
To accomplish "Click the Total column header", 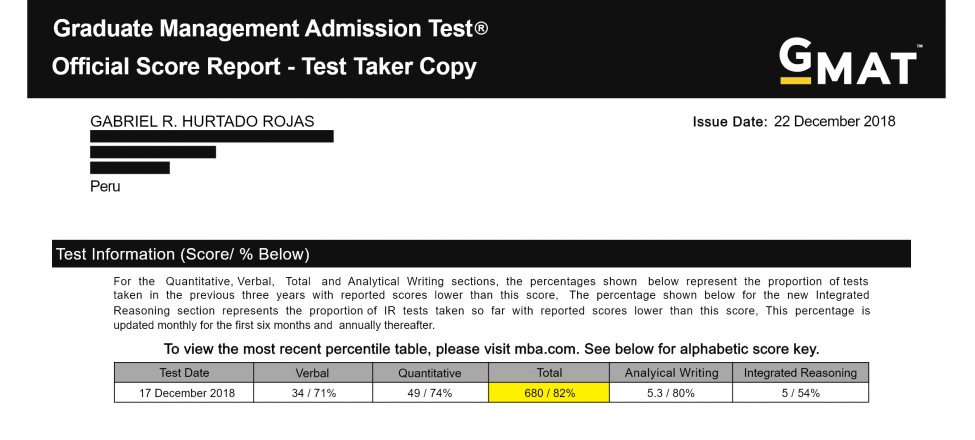I will tap(548, 373).
